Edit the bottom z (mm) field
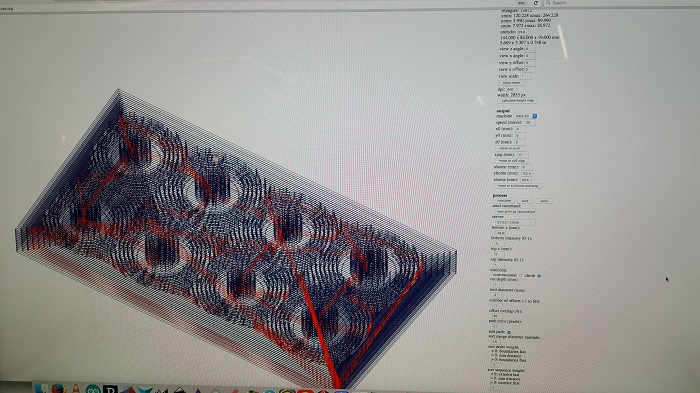The width and height of the screenshot is (700, 393). pyautogui.click(x=501, y=233)
